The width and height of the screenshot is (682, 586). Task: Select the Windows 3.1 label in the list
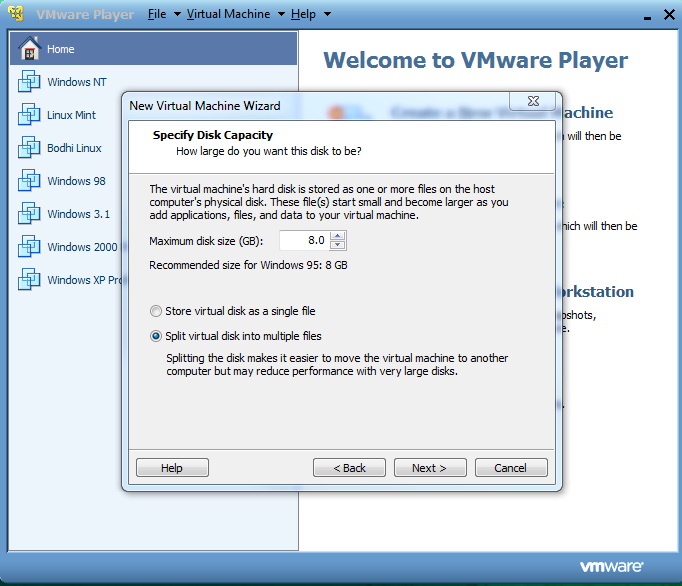pyautogui.click(x=78, y=214)
